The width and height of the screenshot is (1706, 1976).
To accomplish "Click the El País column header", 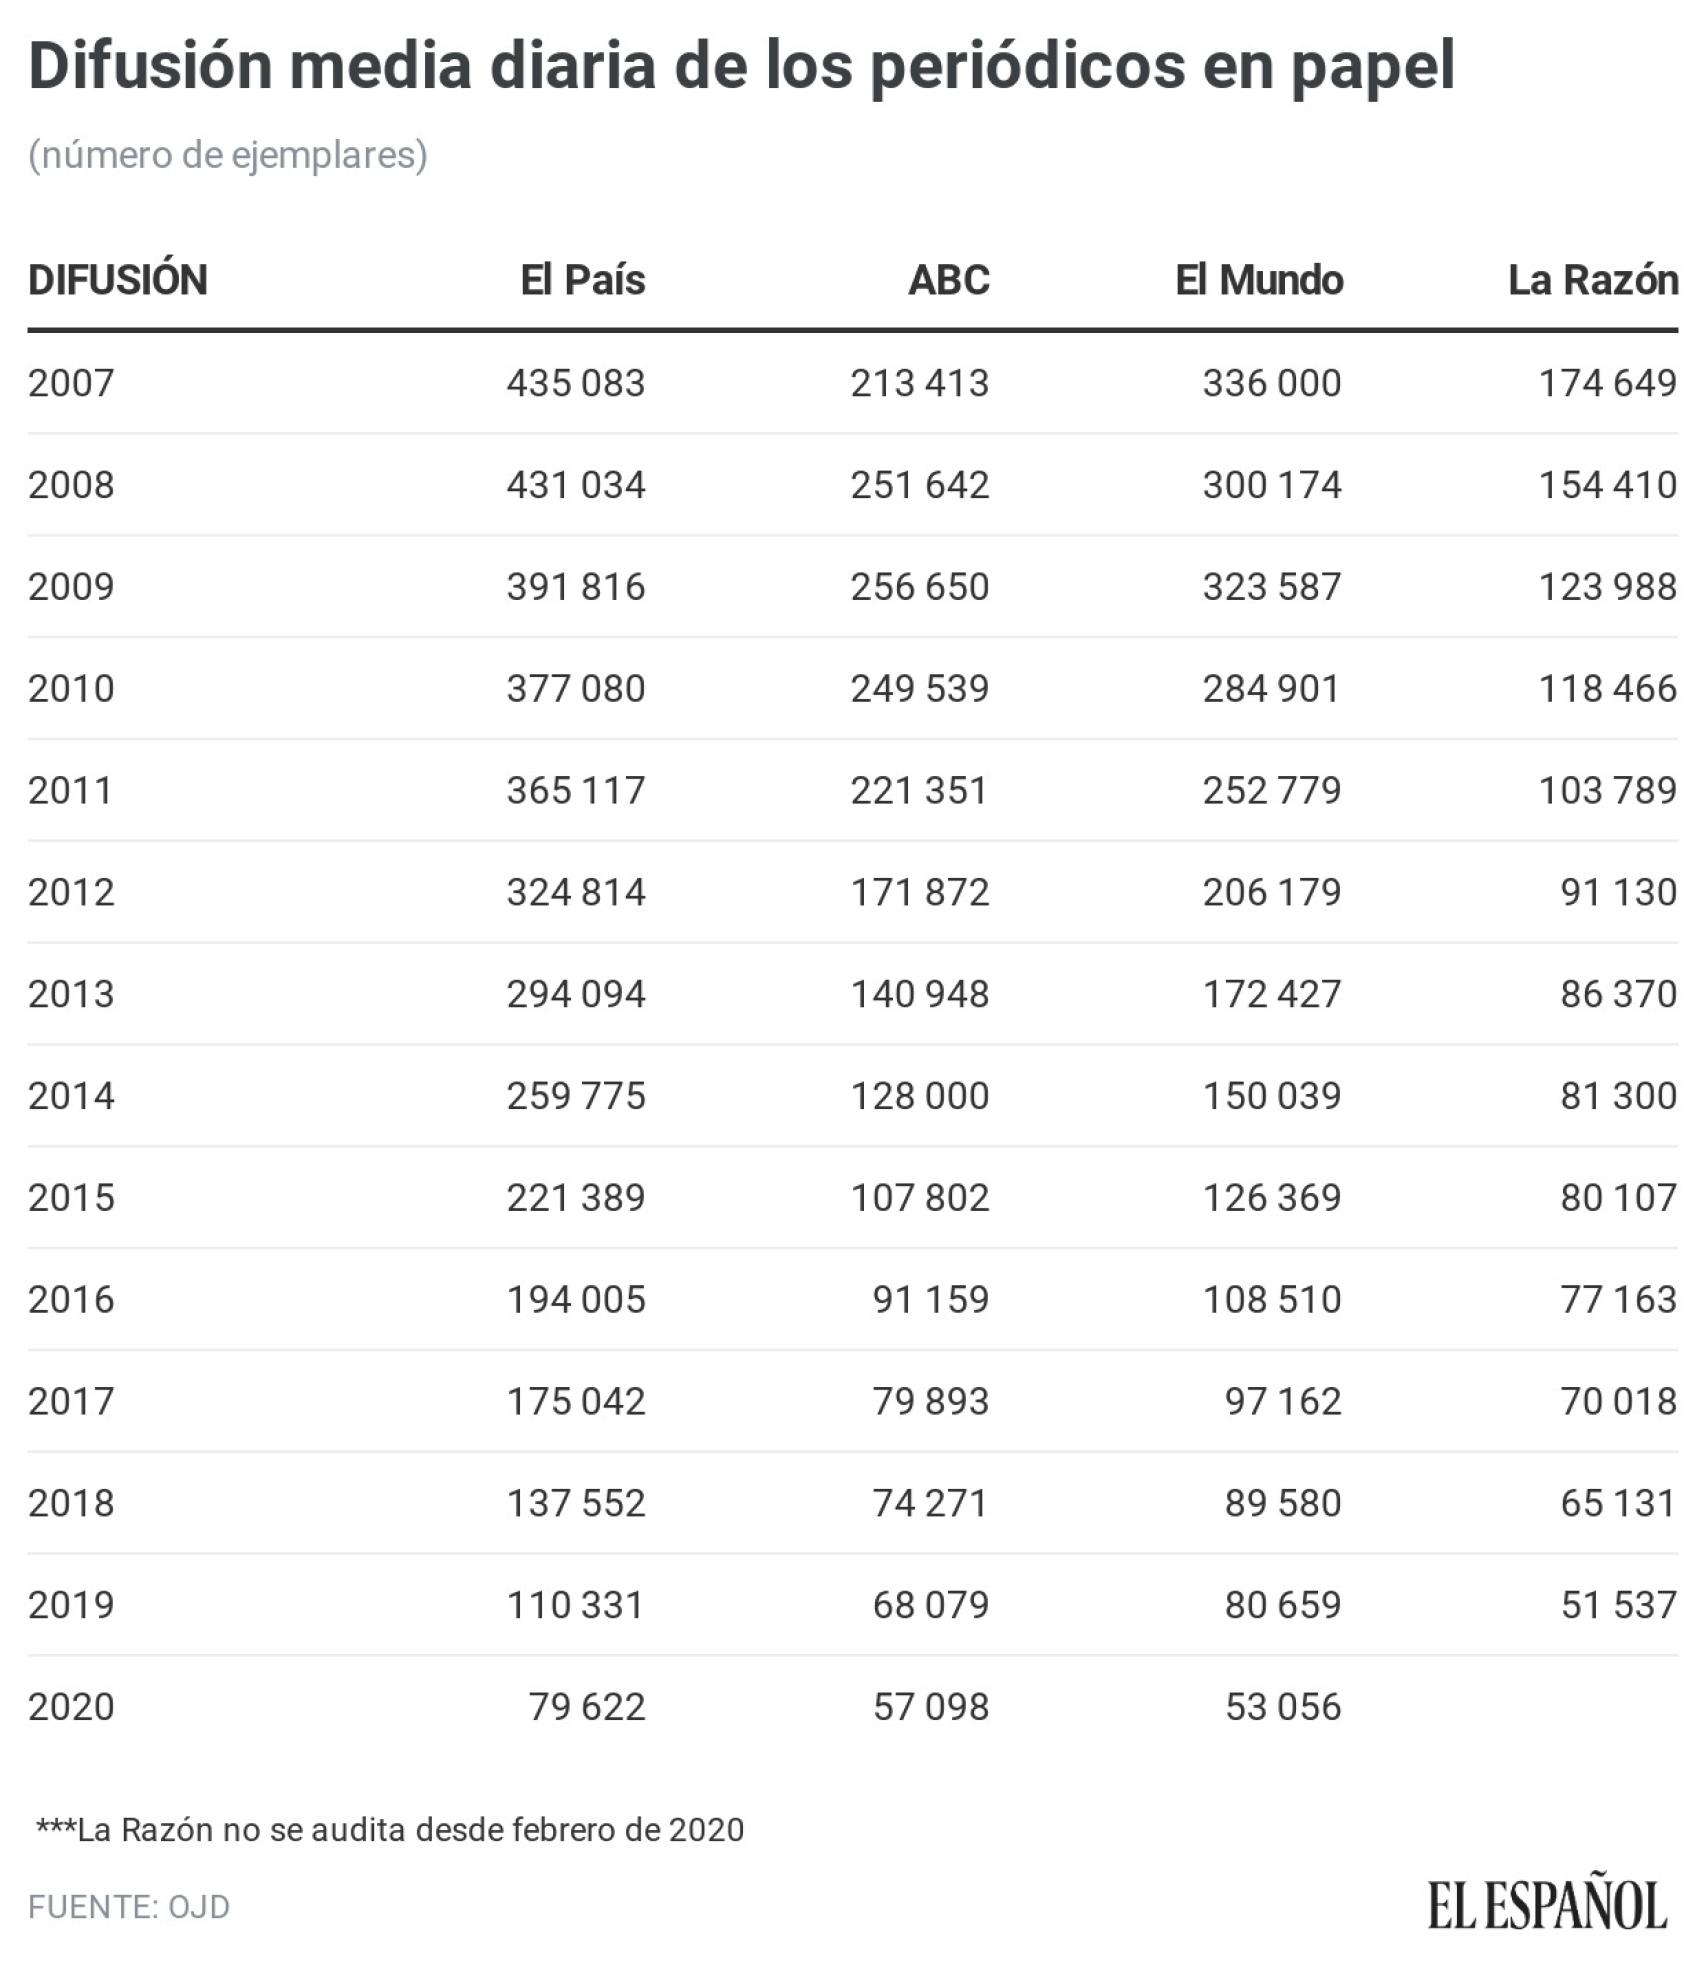I will point(583,280).
